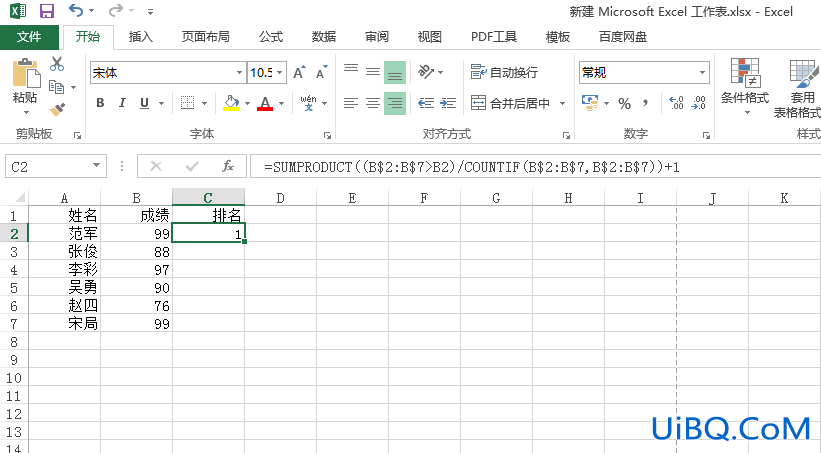Image resolution: width=821 pixels, height=453 pixels.
Task: Click the Copy icon
Action: [57, 86]
